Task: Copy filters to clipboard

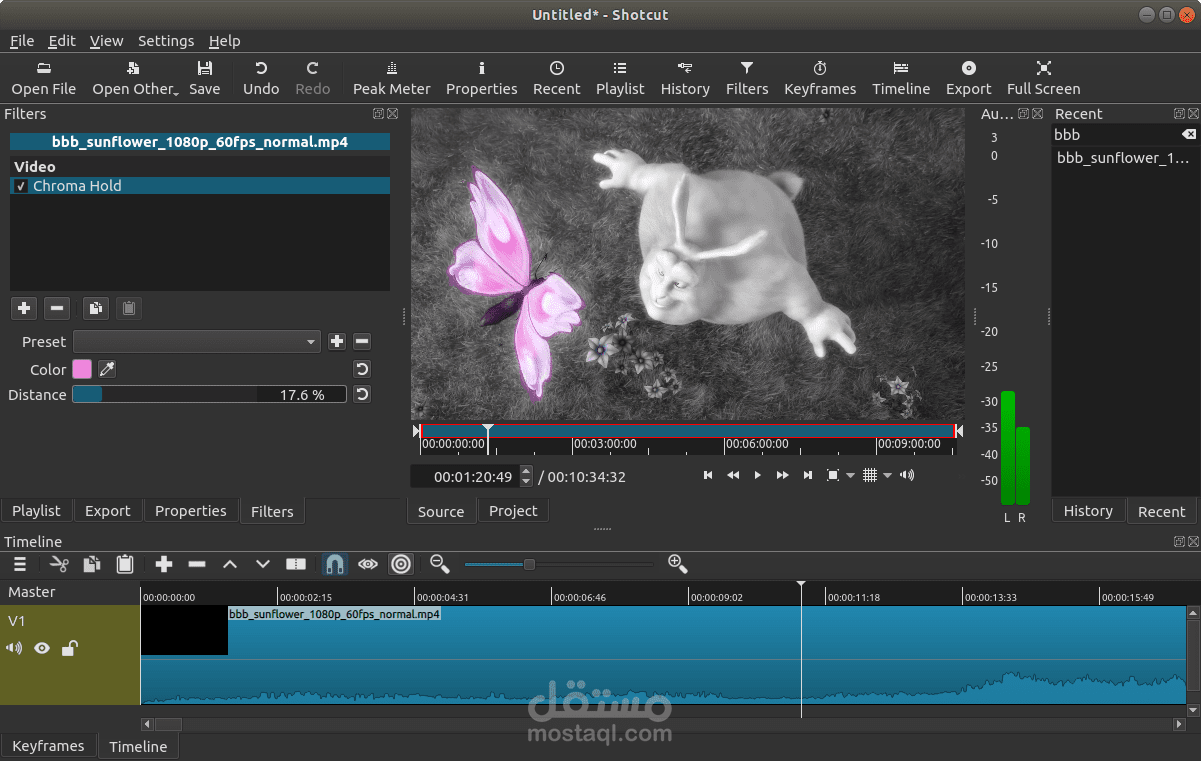Action: coord(96,308)
